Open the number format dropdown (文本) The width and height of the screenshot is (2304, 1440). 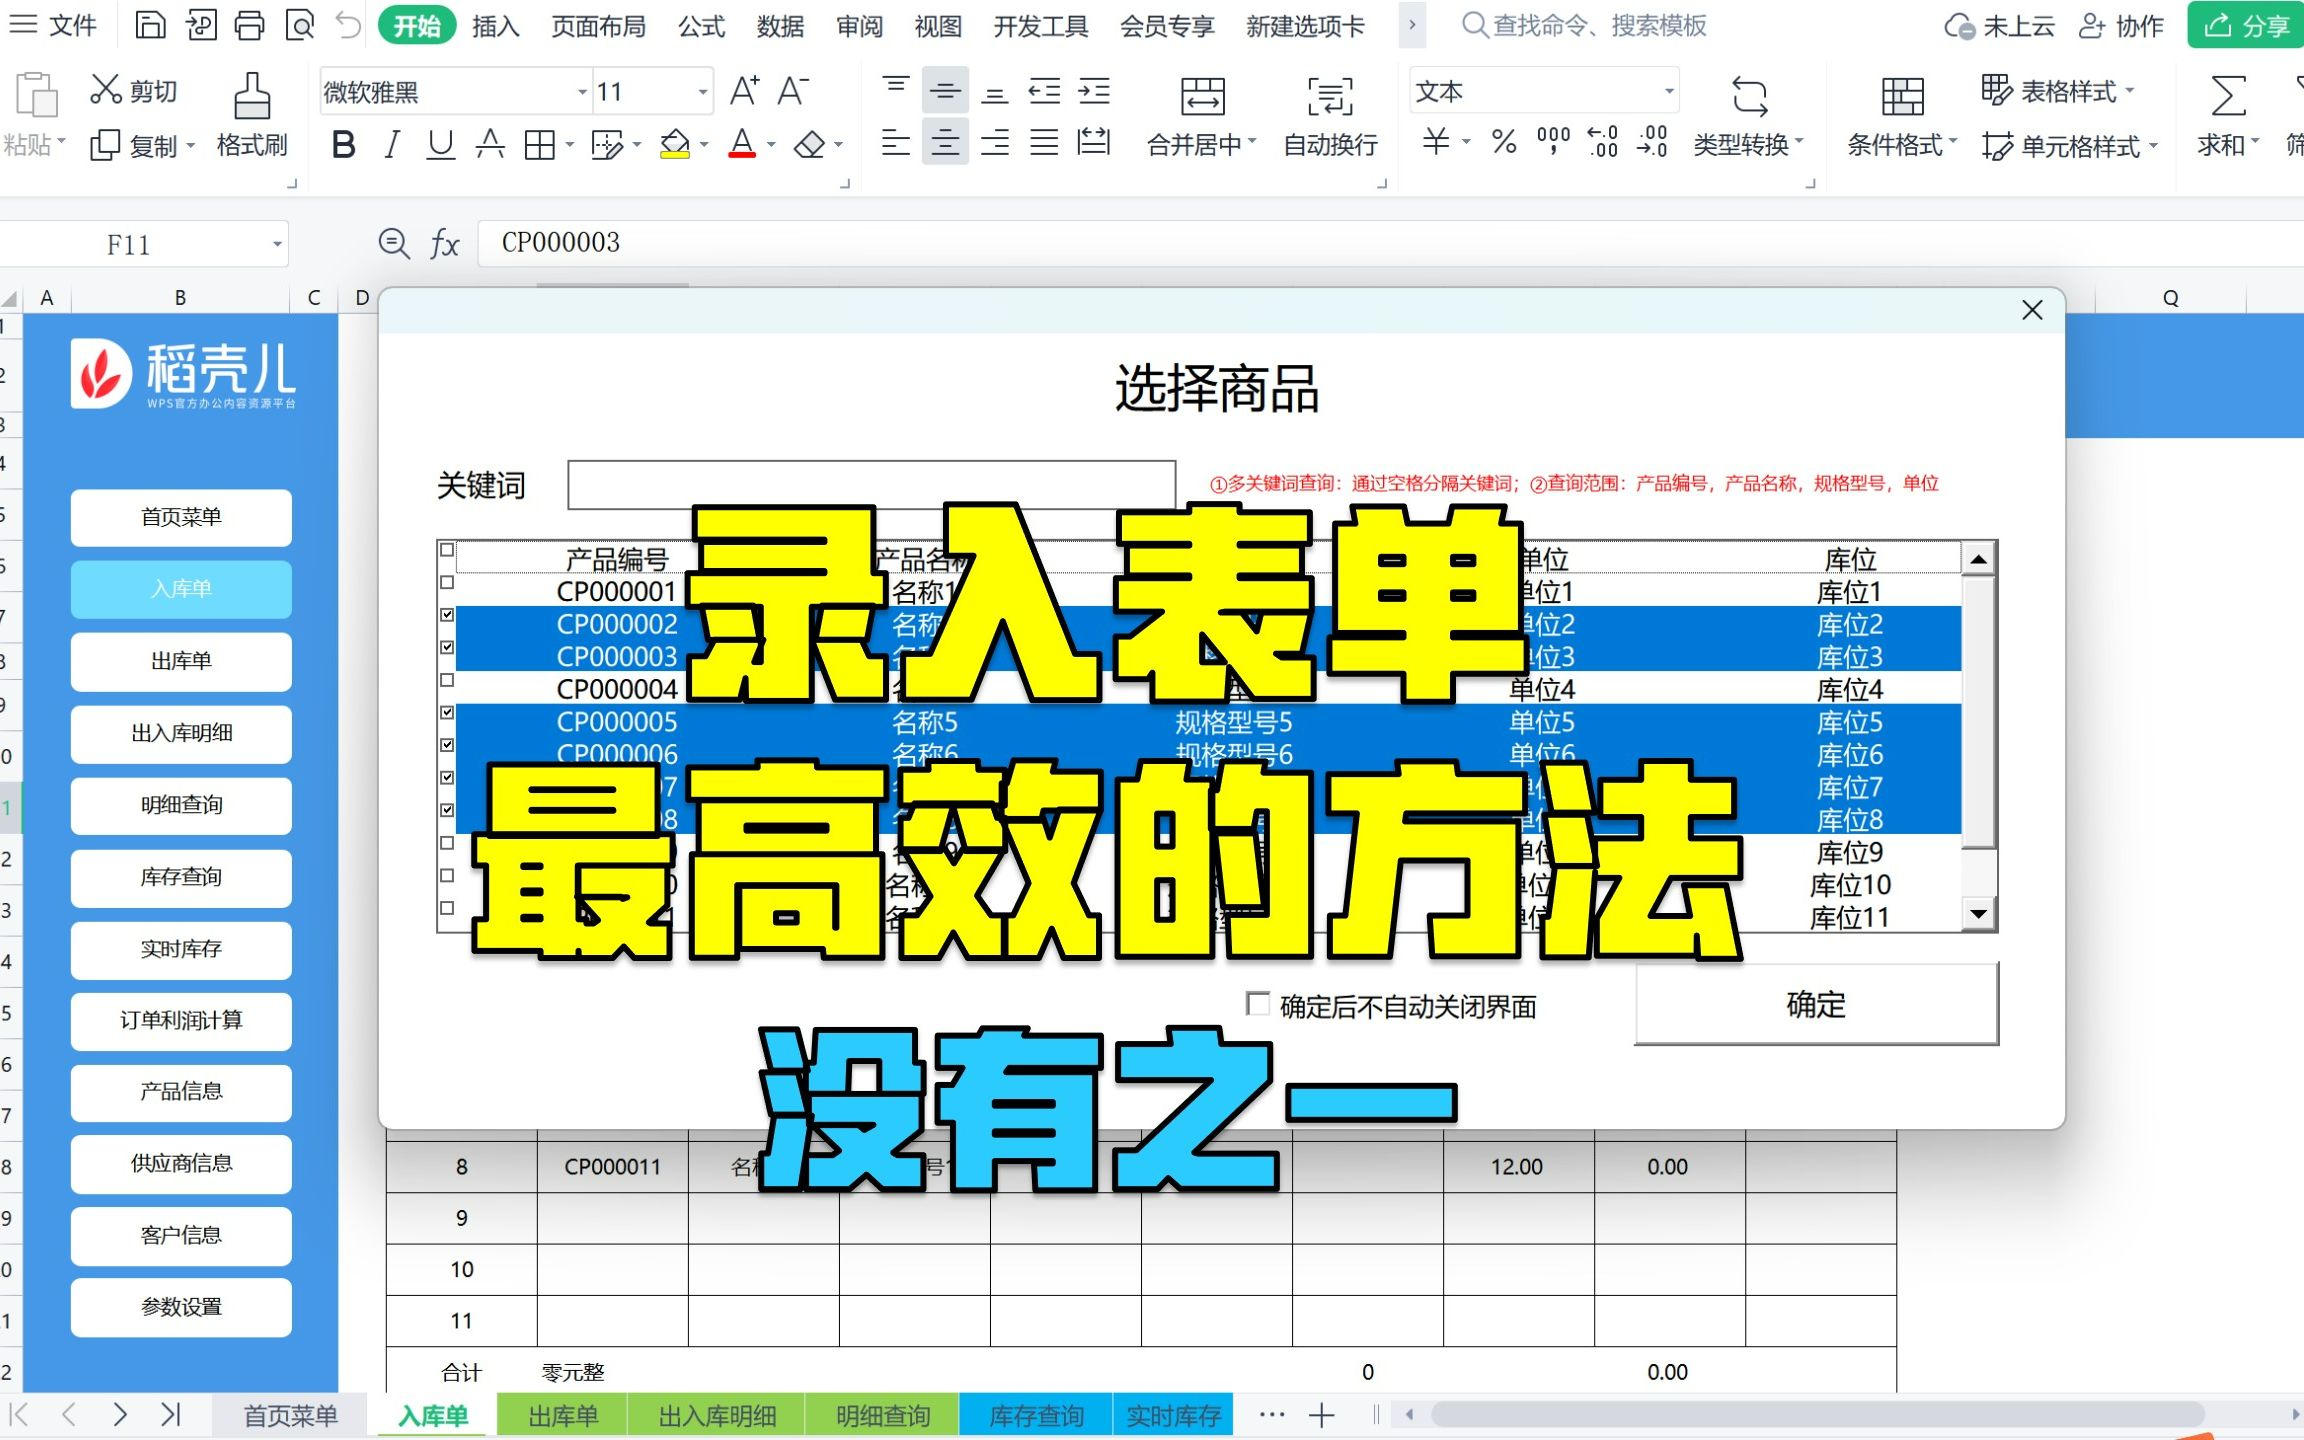point(1669,91)
